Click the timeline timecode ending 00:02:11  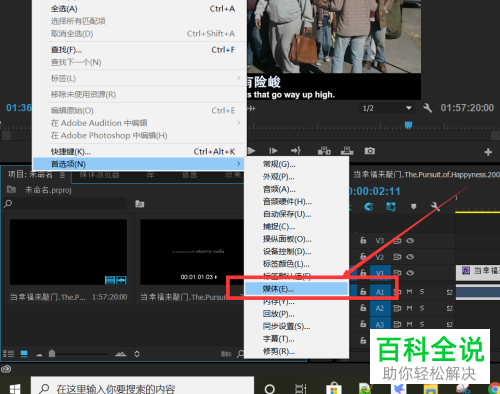[x=374, y=191]
